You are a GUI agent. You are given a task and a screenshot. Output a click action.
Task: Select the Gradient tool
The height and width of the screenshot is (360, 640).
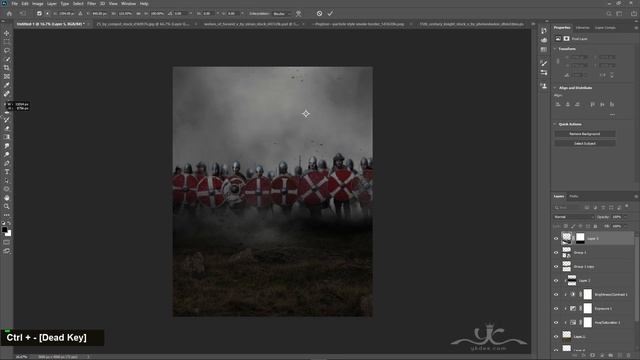coord(7,137)
